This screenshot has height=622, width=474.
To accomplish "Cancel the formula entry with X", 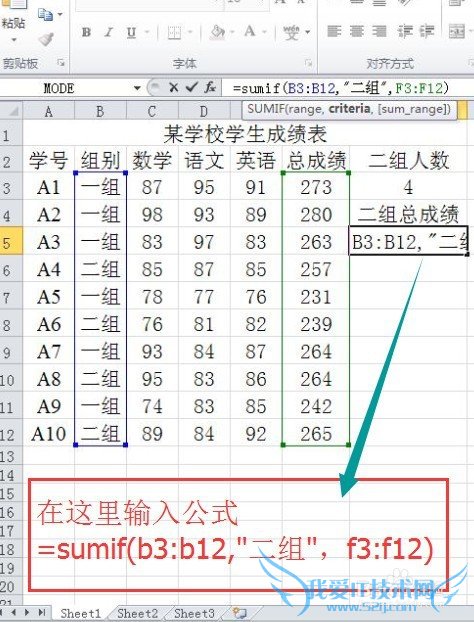I will tap(173, 87).
